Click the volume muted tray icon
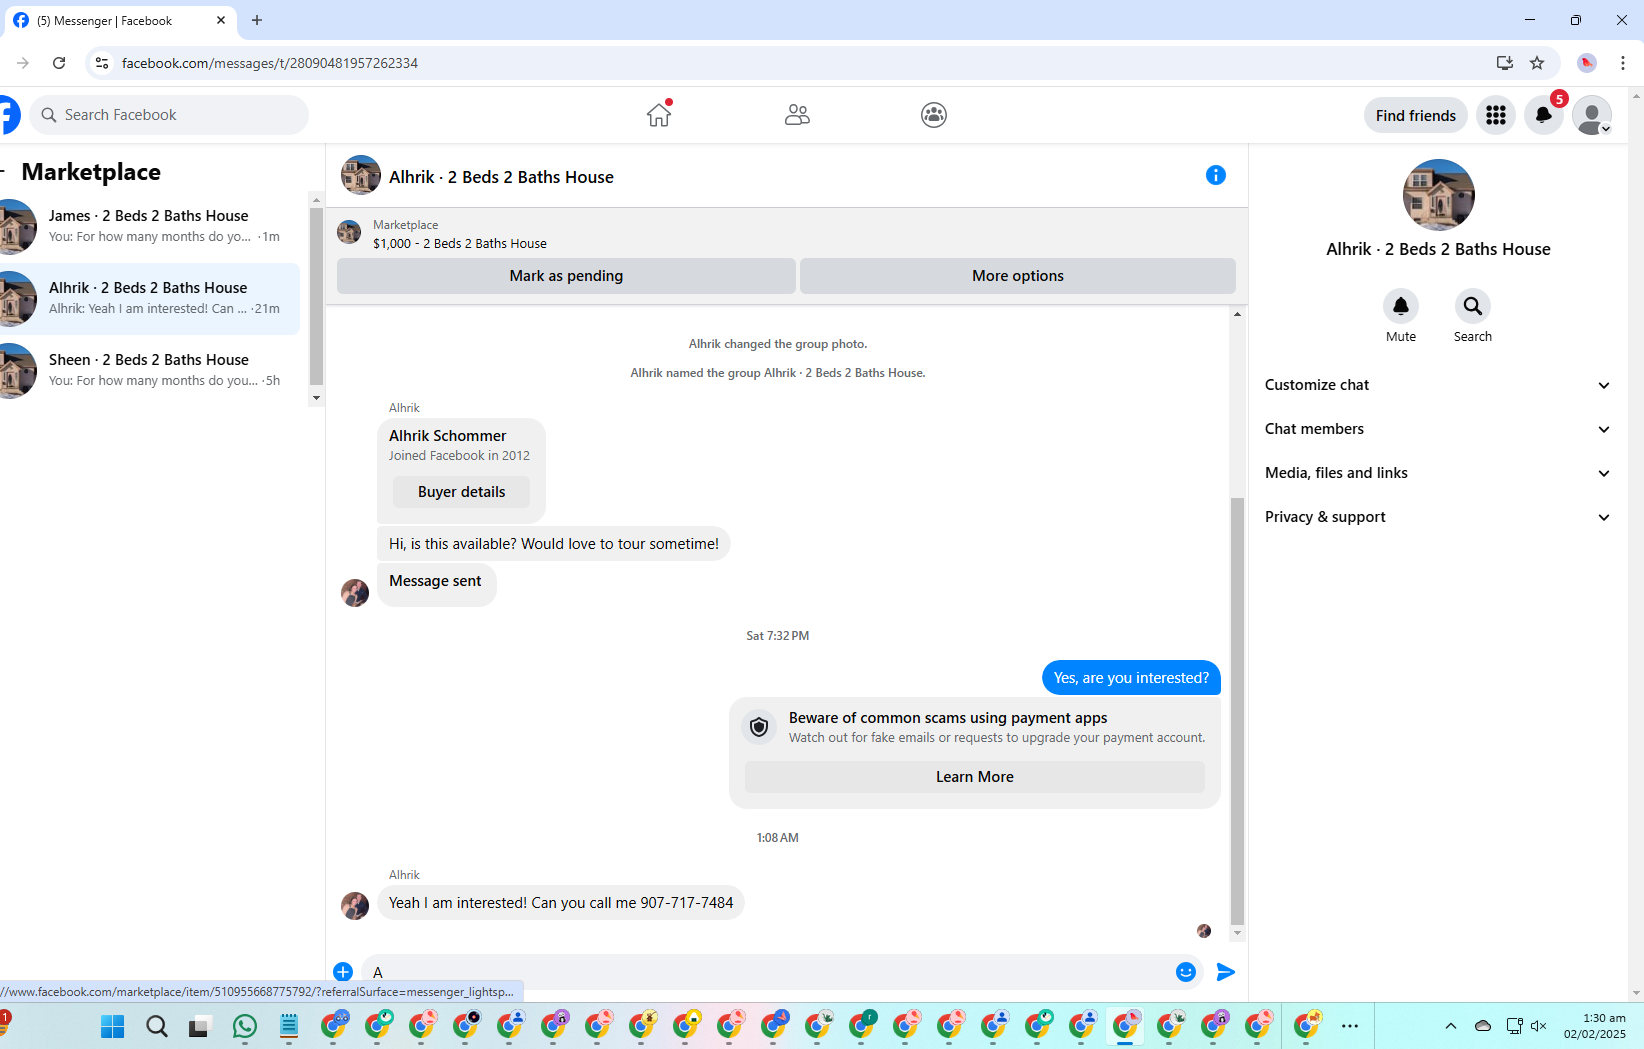The height and width of the screenshot is (1049, 1644). tap(1538, 1026)
